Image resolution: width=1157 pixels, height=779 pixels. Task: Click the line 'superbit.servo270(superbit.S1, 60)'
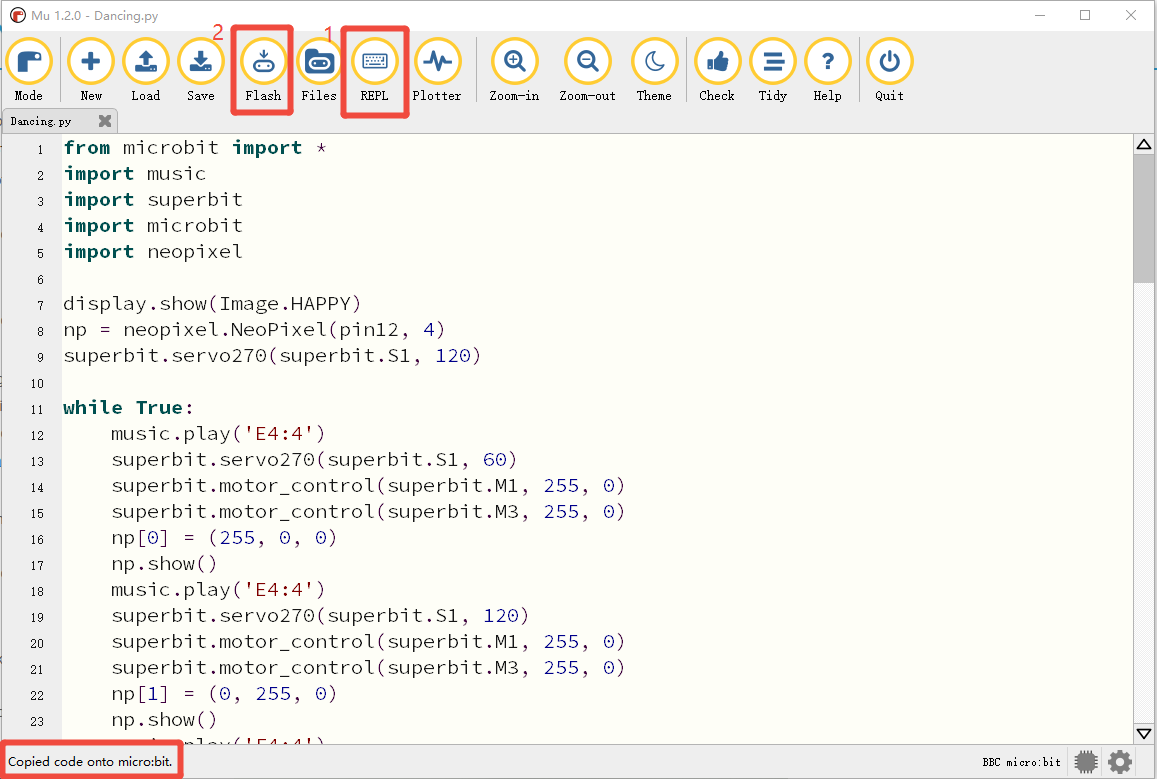coord(314,460)
